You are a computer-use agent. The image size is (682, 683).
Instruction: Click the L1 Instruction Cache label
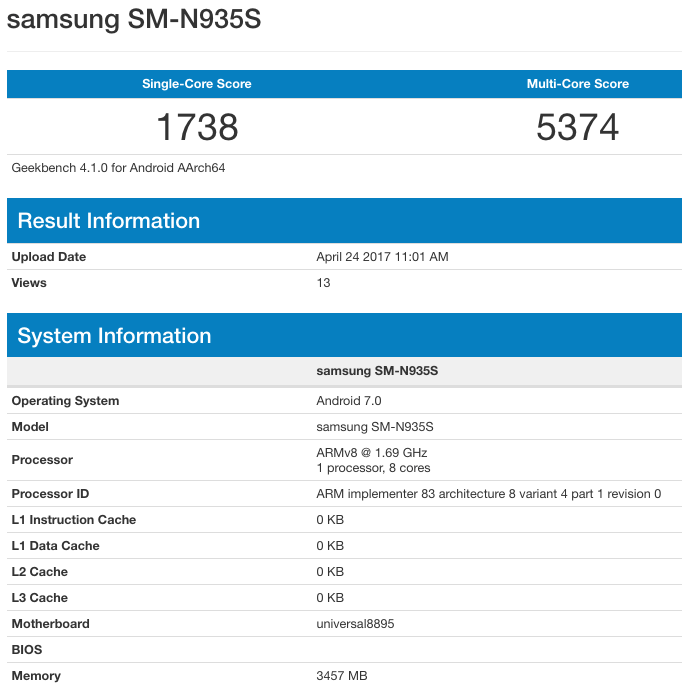[x=74, y=520]
